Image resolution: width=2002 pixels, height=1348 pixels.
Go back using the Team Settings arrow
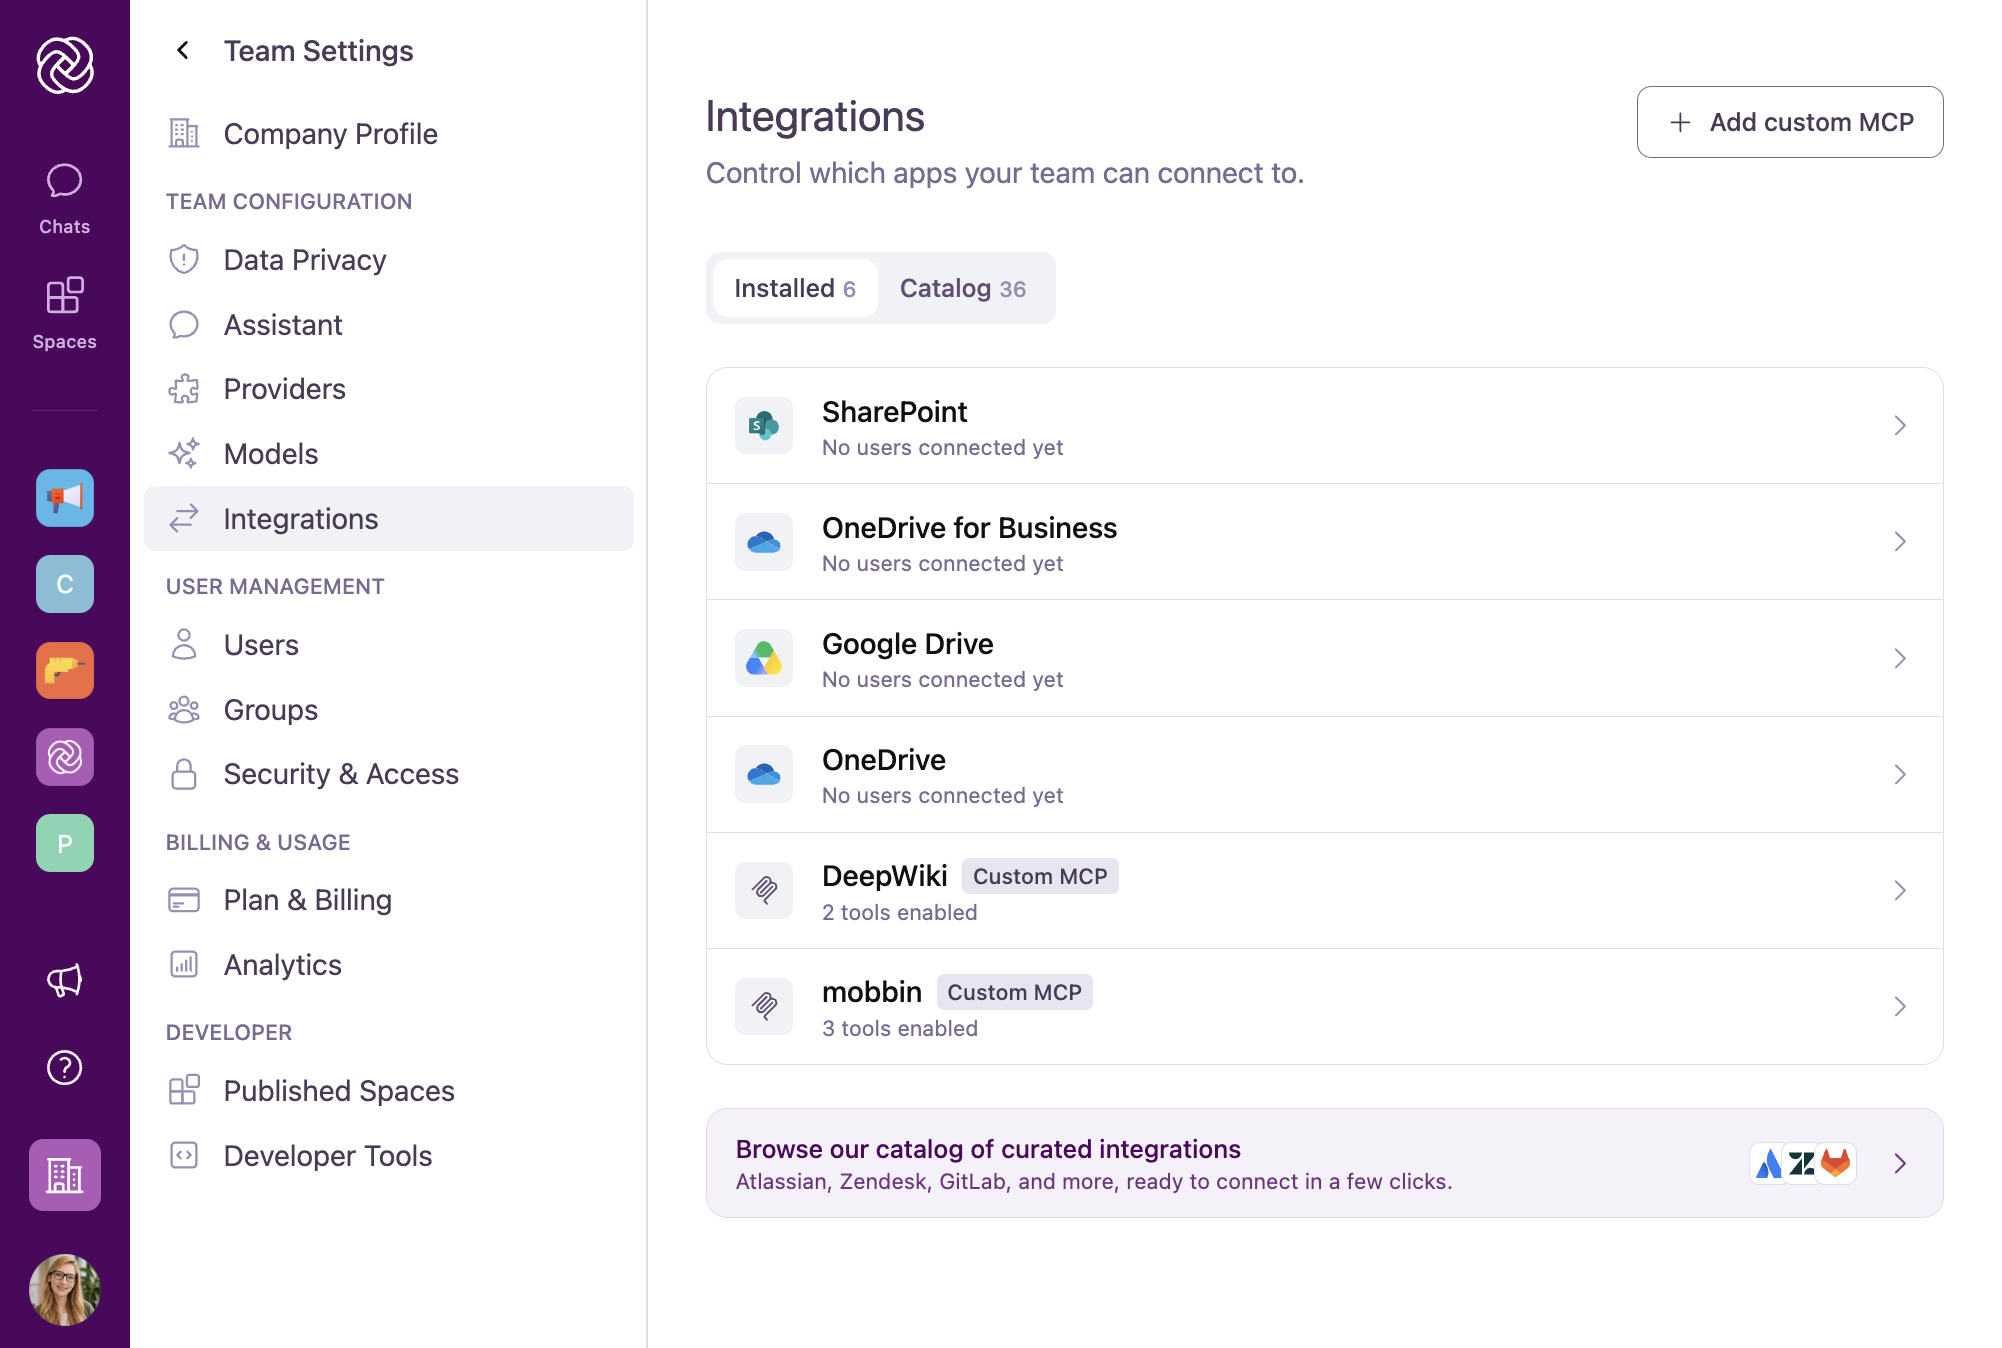[x=183, y=50]
